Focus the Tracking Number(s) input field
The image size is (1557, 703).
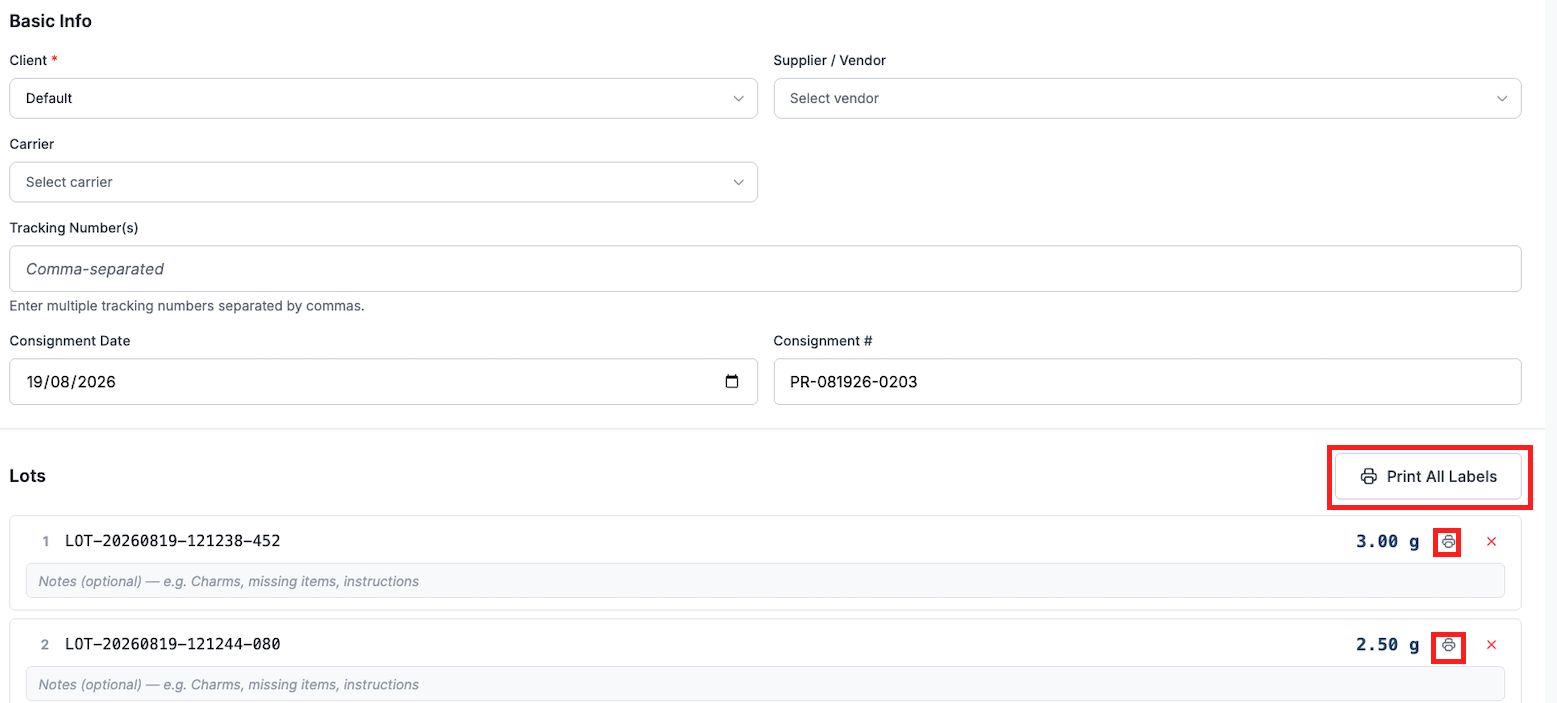click(x=765, y=269)
